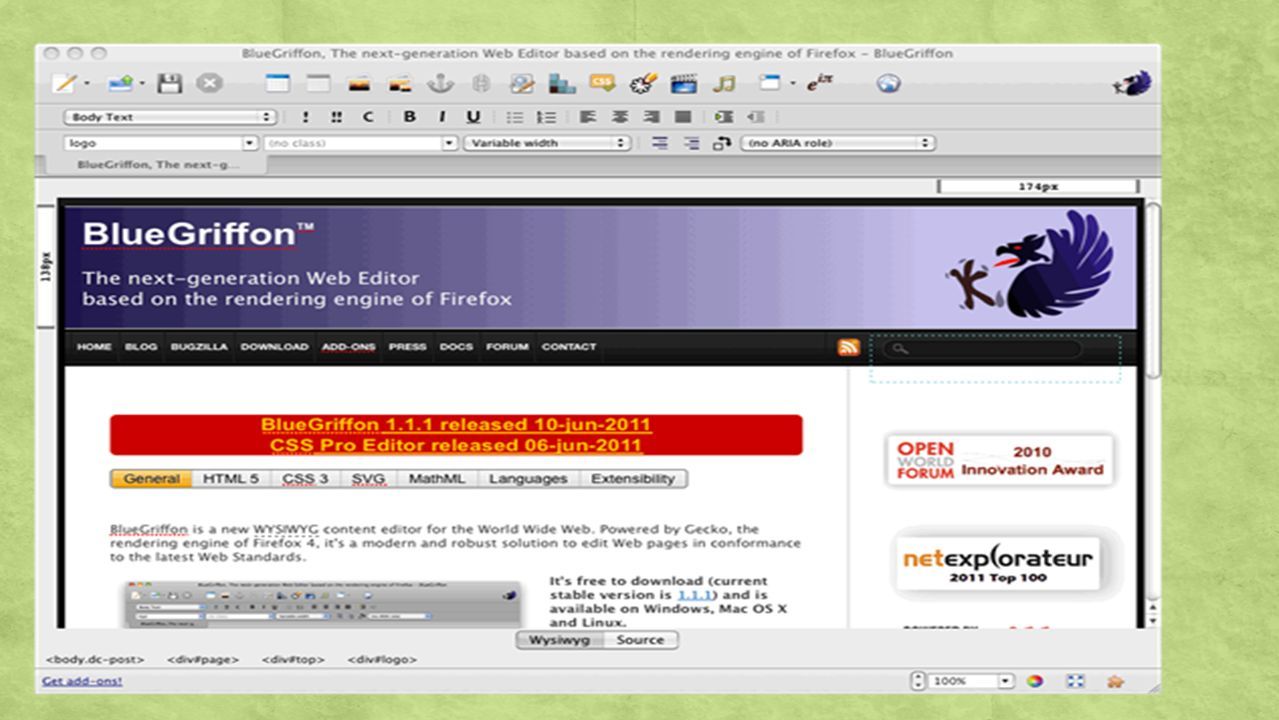Open the (no ARIA role) dropdown
Image resolution: width=1279 pixels, height=720 pixels.
pyautogui.click(x=838, y=143)
